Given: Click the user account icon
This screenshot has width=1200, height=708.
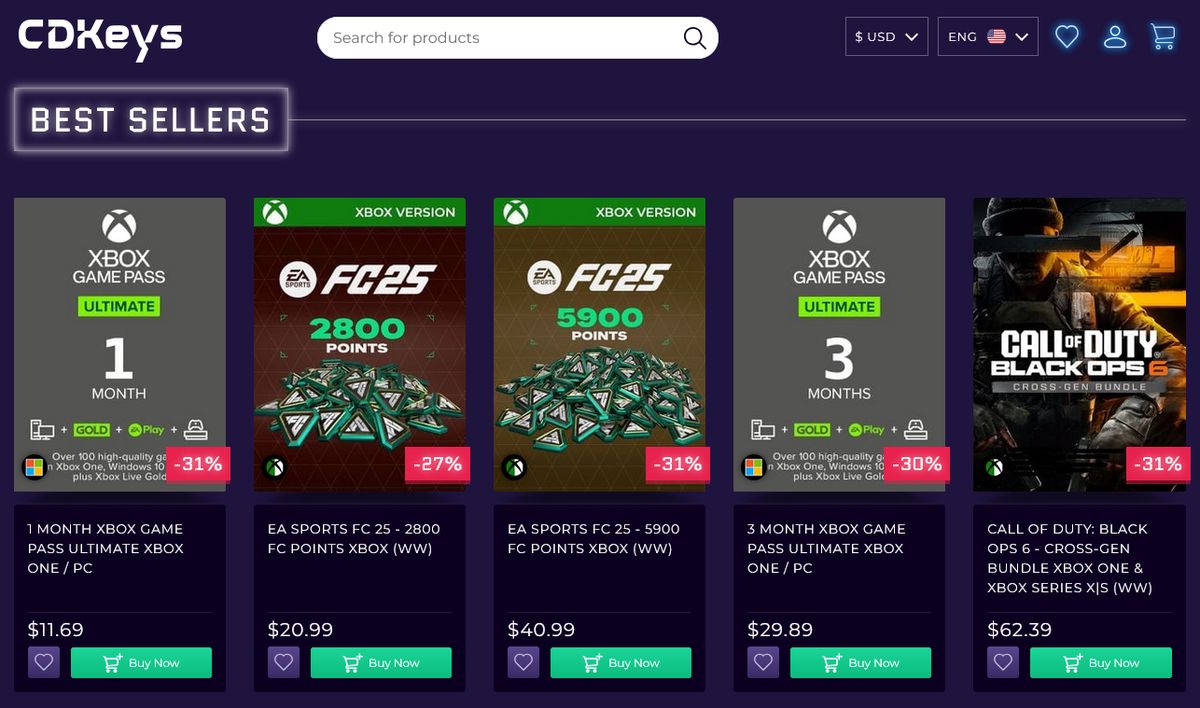Looking at the screenshot, I should point(1114,36).
